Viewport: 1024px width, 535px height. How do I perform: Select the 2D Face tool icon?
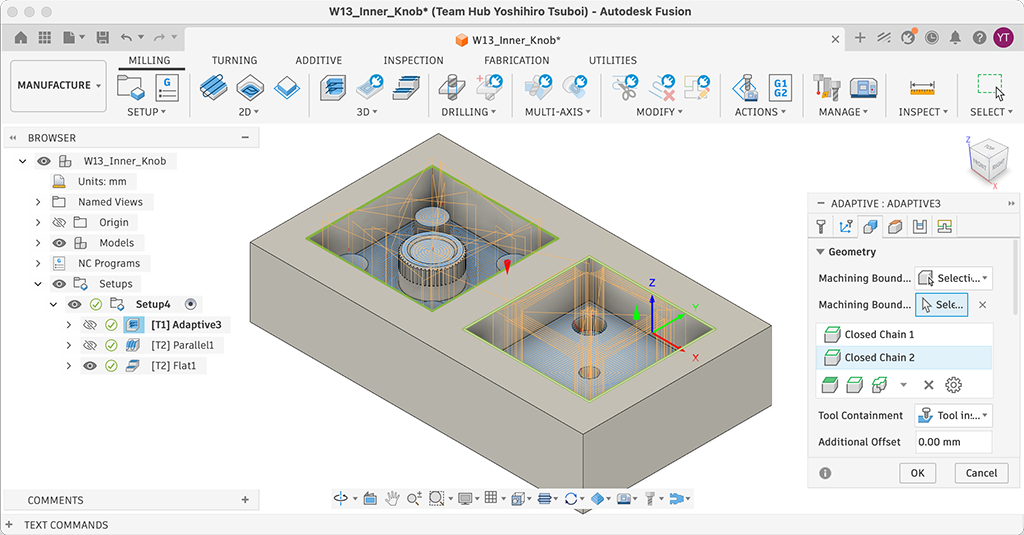pyautogui.click(x=287, y=88)
